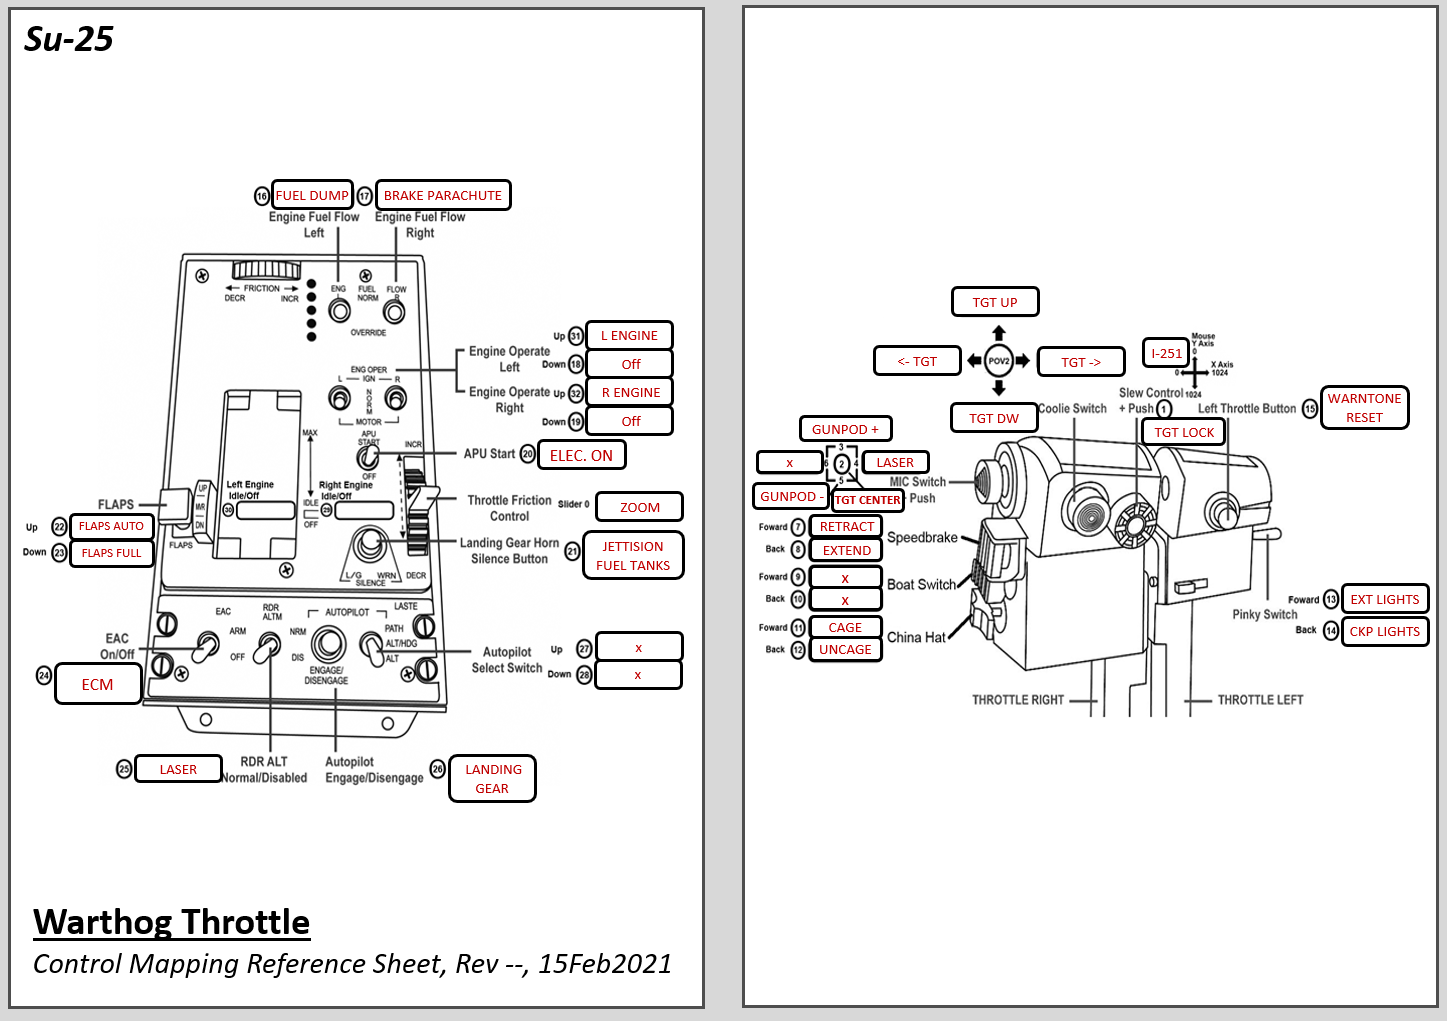This screenshot has height=1021, width=1447.
Task: Click the WARNTONE RESET label box
Action: [1364, 408]
